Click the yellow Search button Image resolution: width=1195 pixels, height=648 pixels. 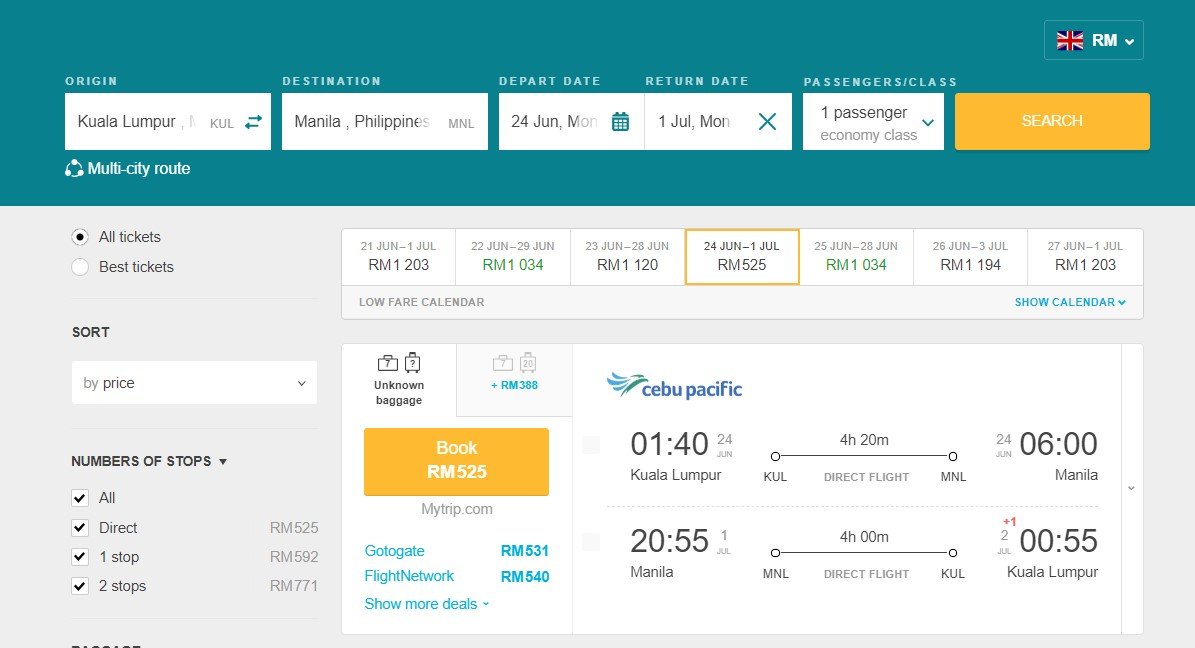[x=1052, y=121]
